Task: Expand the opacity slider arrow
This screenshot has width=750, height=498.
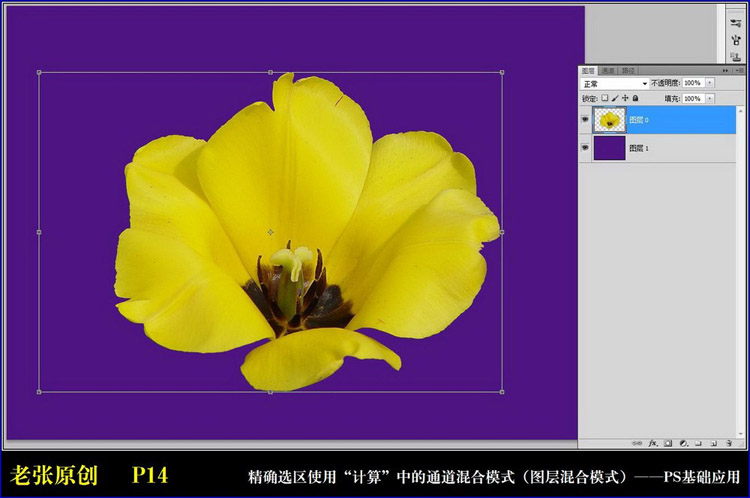Action: [x=708, y=84]
